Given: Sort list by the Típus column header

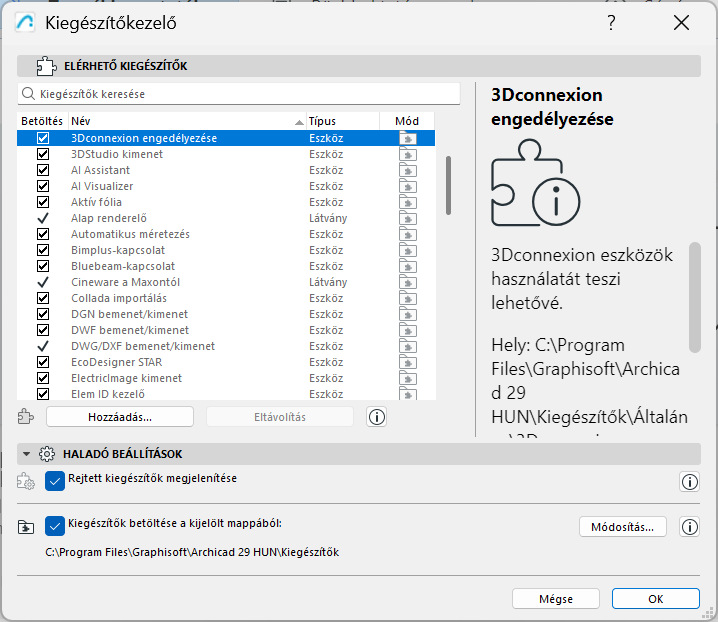Looking at the screenshot, I should [343, 121].
